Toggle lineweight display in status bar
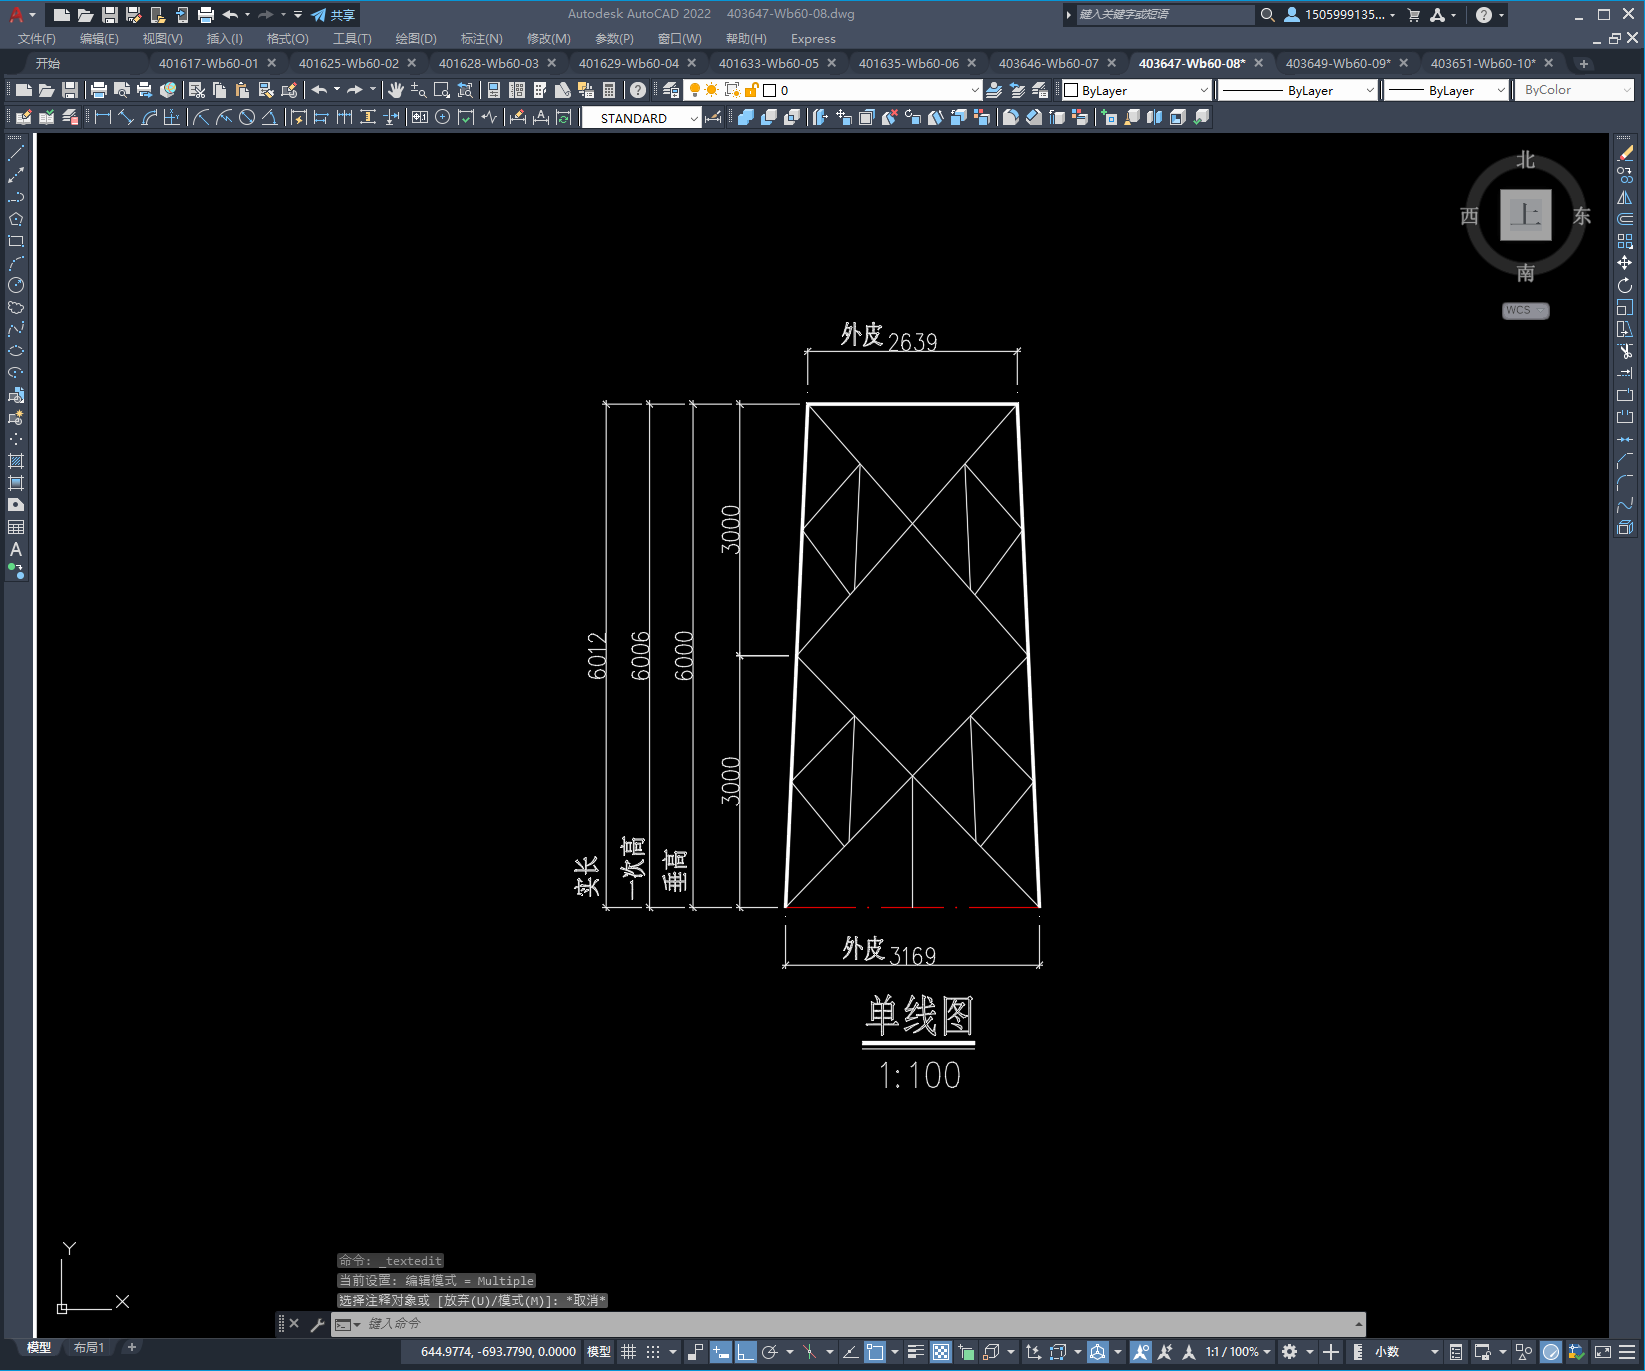 (915, 1352)
